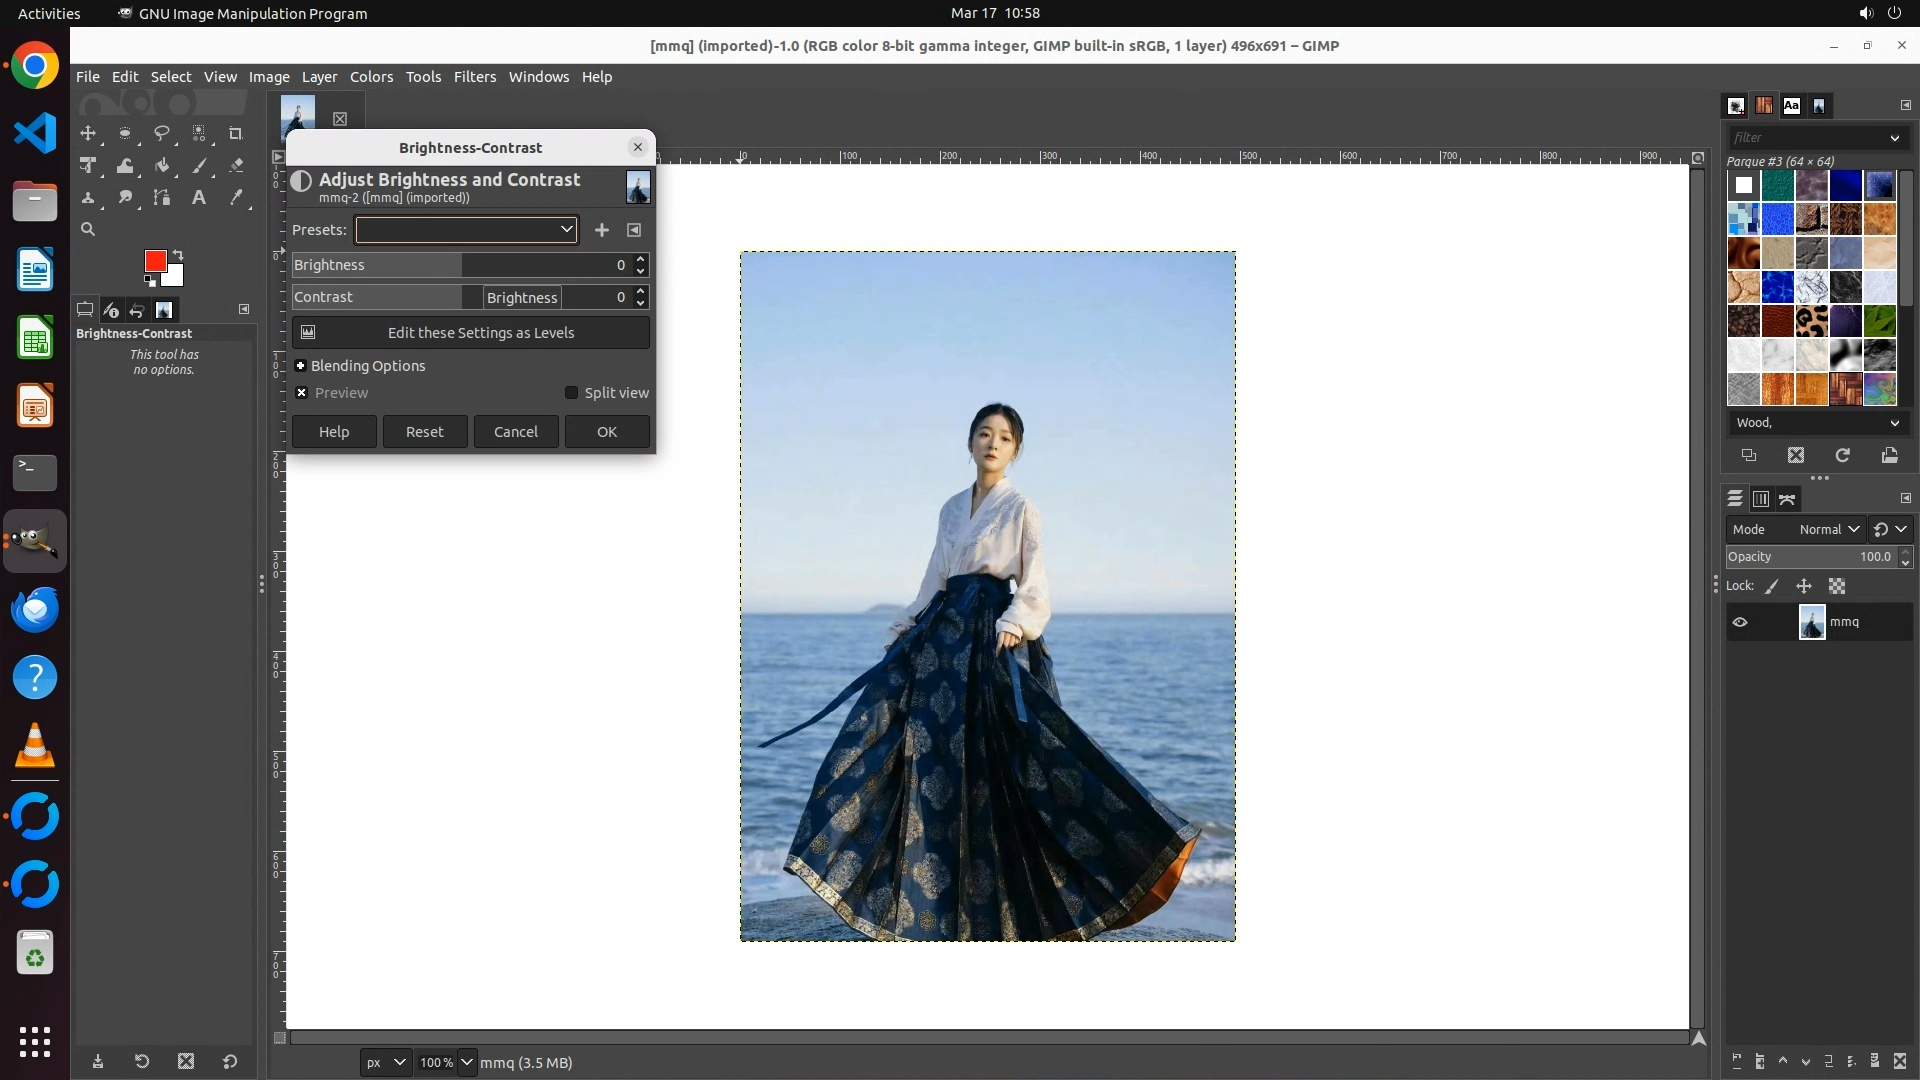This screenshot has width=1920, height=1080.
Task: Select the Zoom magnifier tool
Action: click(x=88, y=230)
